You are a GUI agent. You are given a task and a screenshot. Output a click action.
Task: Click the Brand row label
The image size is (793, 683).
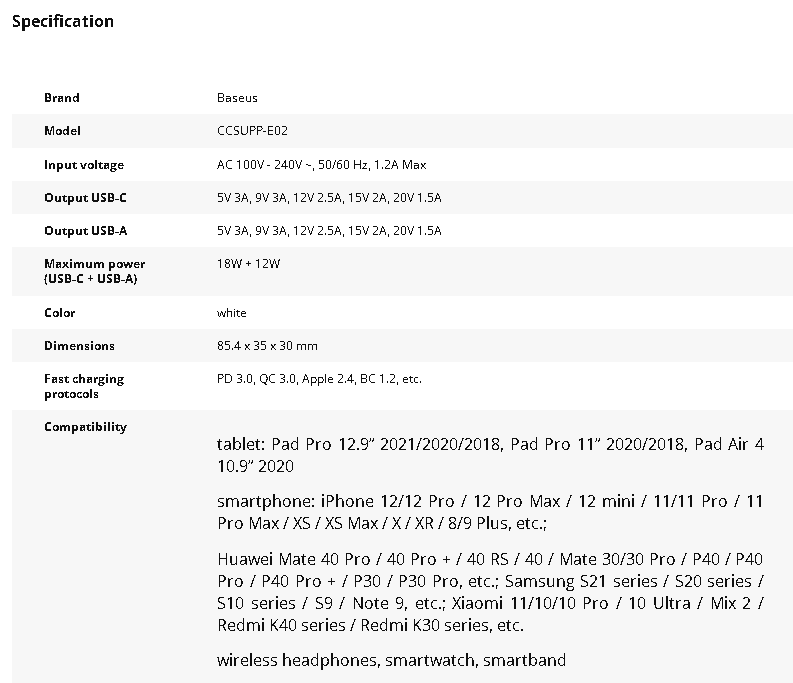click(61, 98)
